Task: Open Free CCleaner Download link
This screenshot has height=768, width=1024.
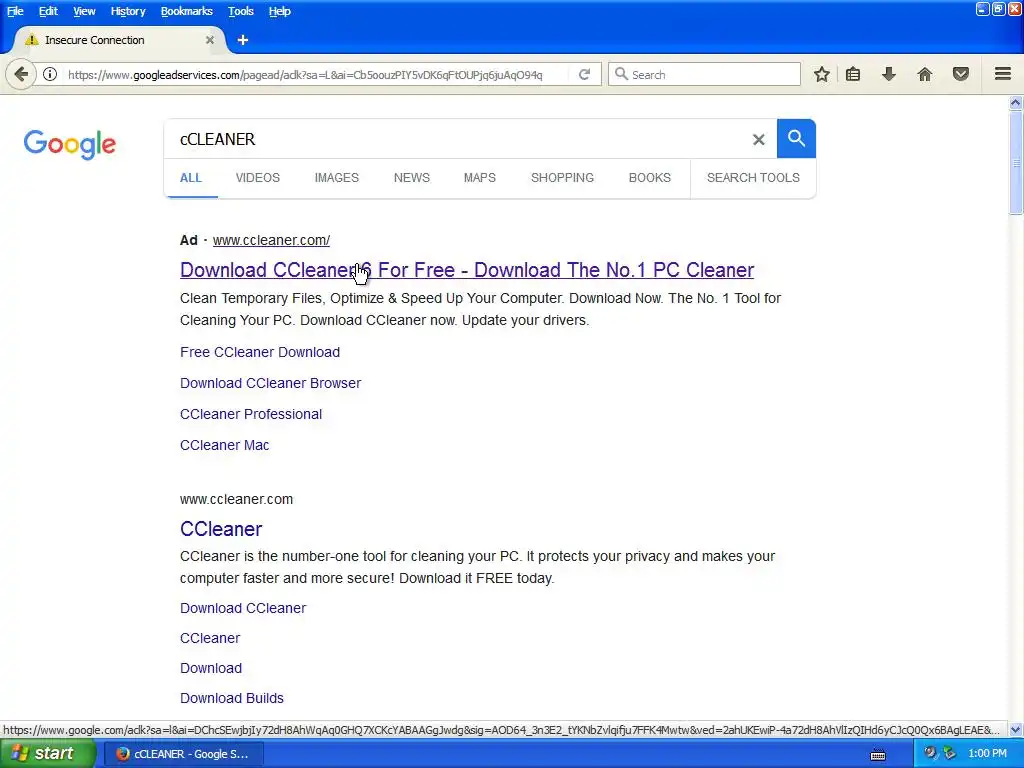Action: pos(260,352)
